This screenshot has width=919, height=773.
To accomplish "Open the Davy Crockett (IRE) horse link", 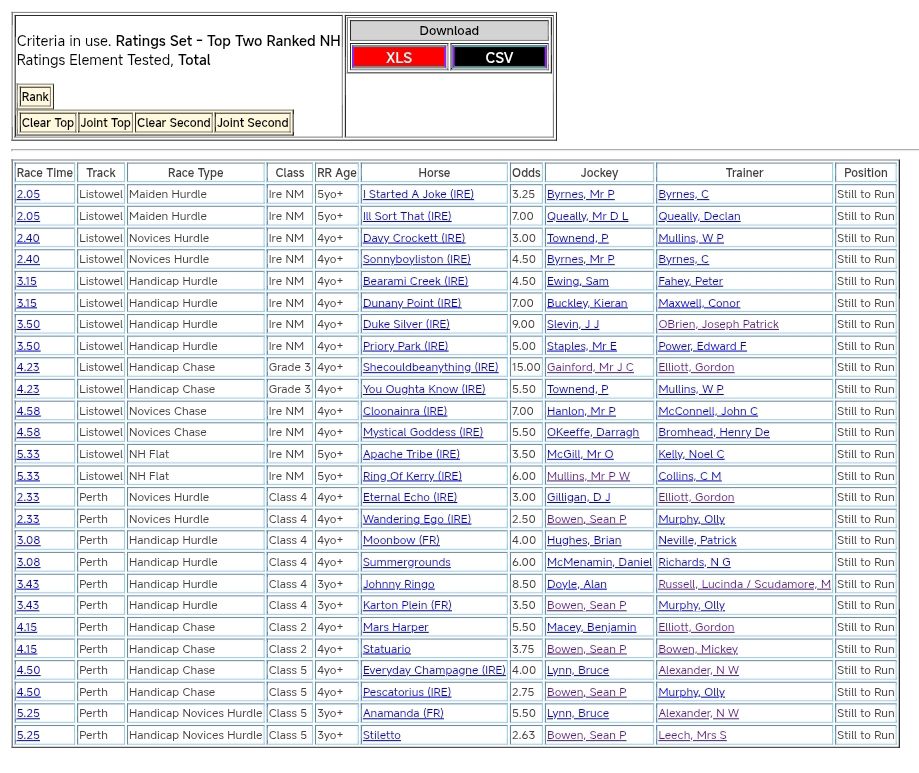I will 413,238.
